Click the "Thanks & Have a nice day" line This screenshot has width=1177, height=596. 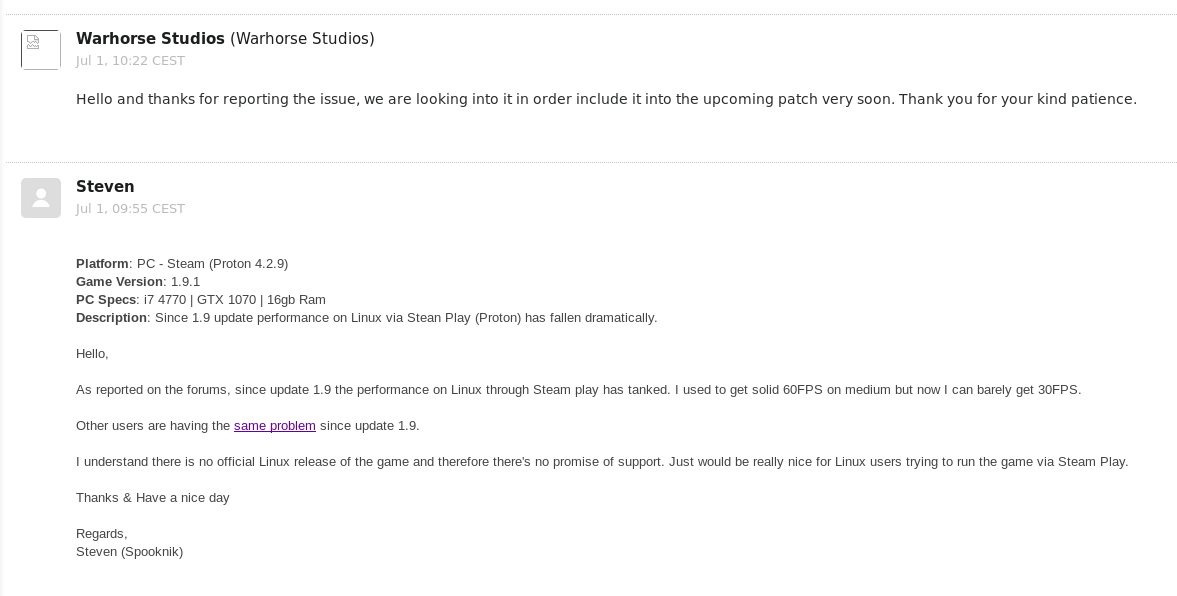(x=152, y=498)
